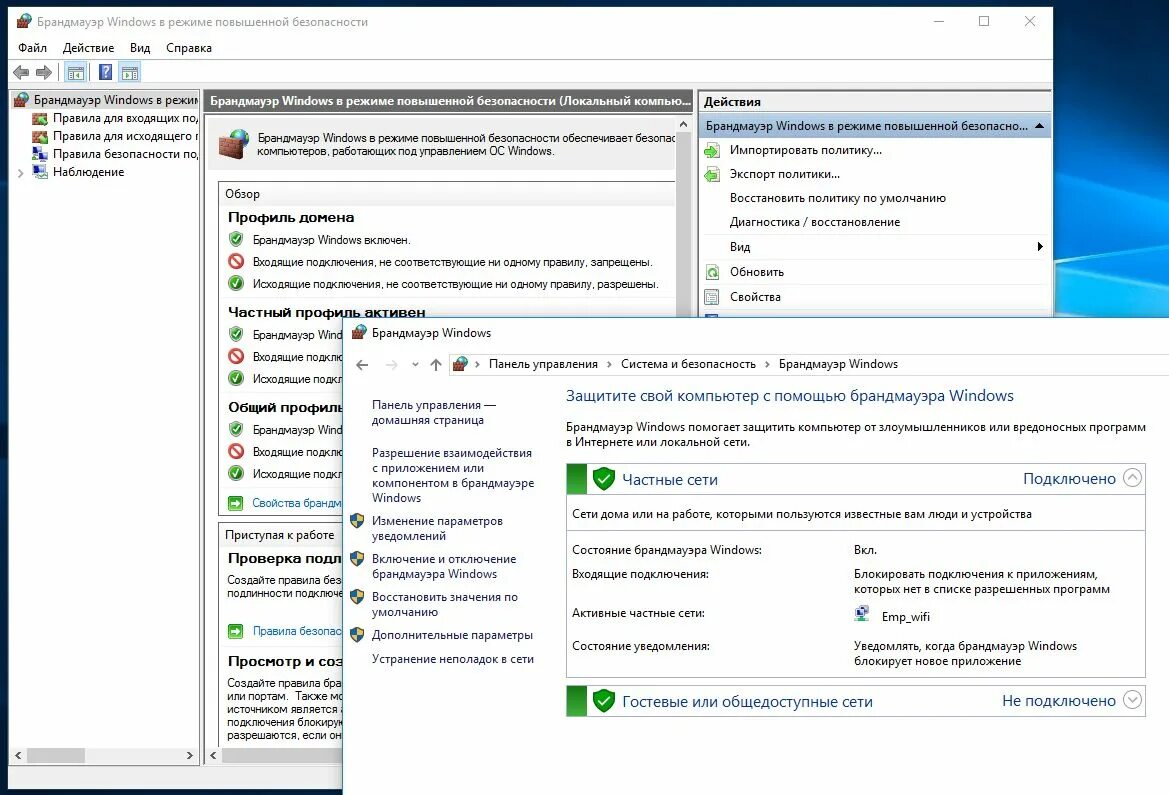Click the Back arrow in MMC toolbar

pyautogui.click(x=21, y=72)
